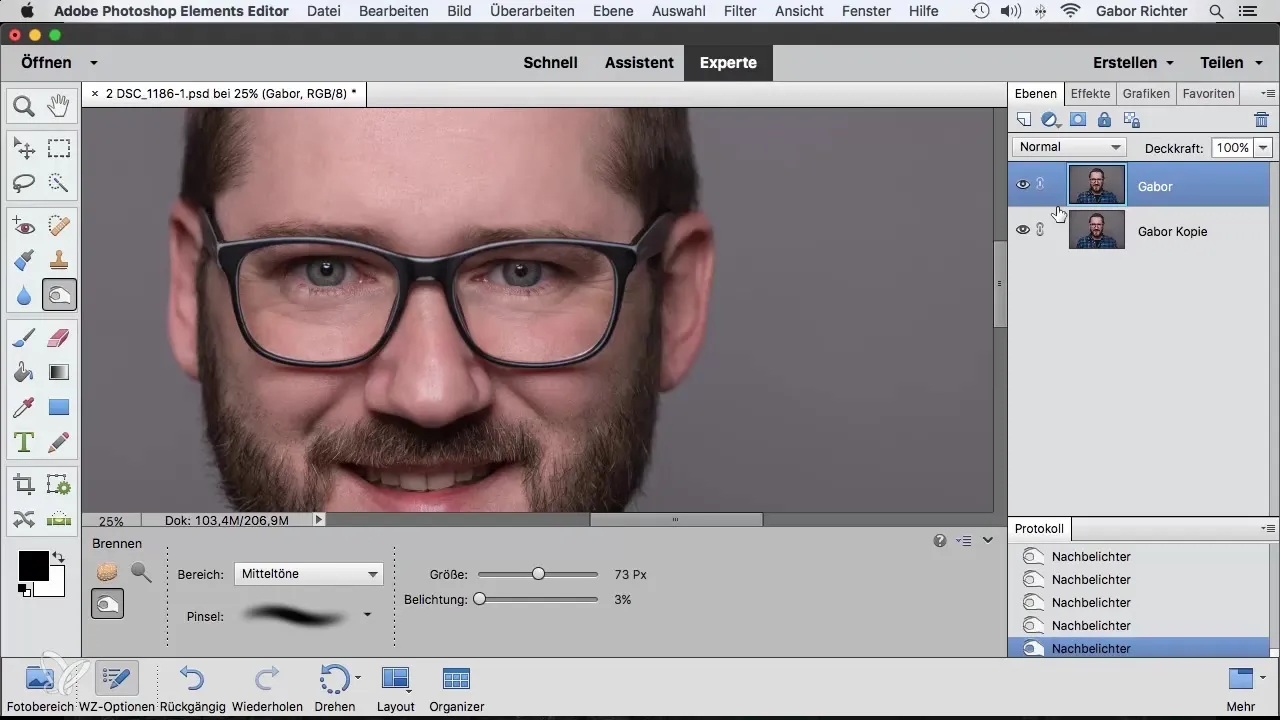1280x720 pixels.
Task: Click the Drehen rotate button
Action: 334,688
